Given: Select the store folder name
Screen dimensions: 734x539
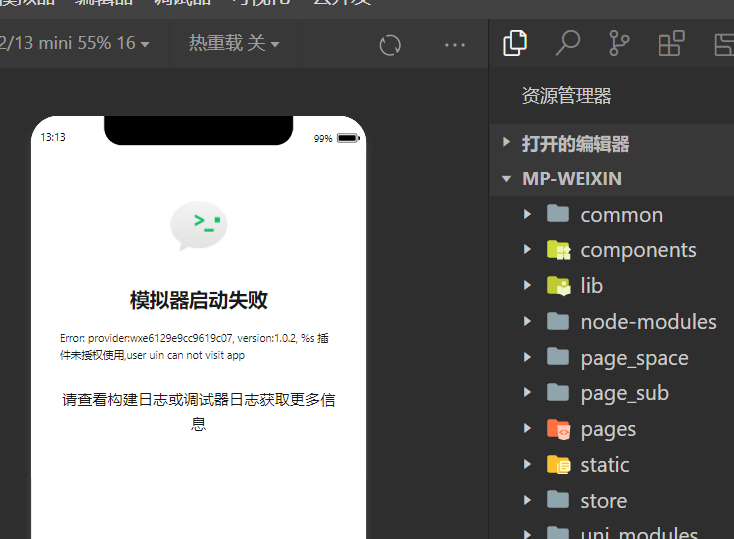Looking at the screenshot, I should coord(604,501).
